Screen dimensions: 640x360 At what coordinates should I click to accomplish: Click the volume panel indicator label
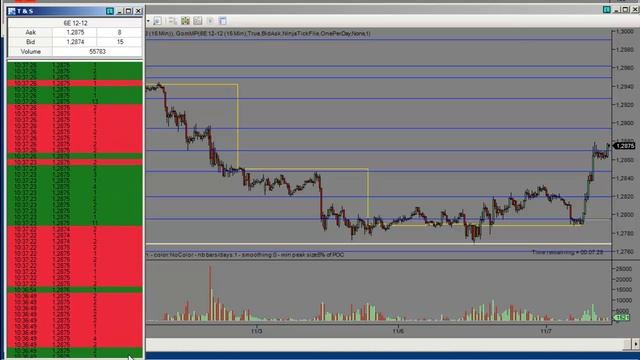[245, 255]
